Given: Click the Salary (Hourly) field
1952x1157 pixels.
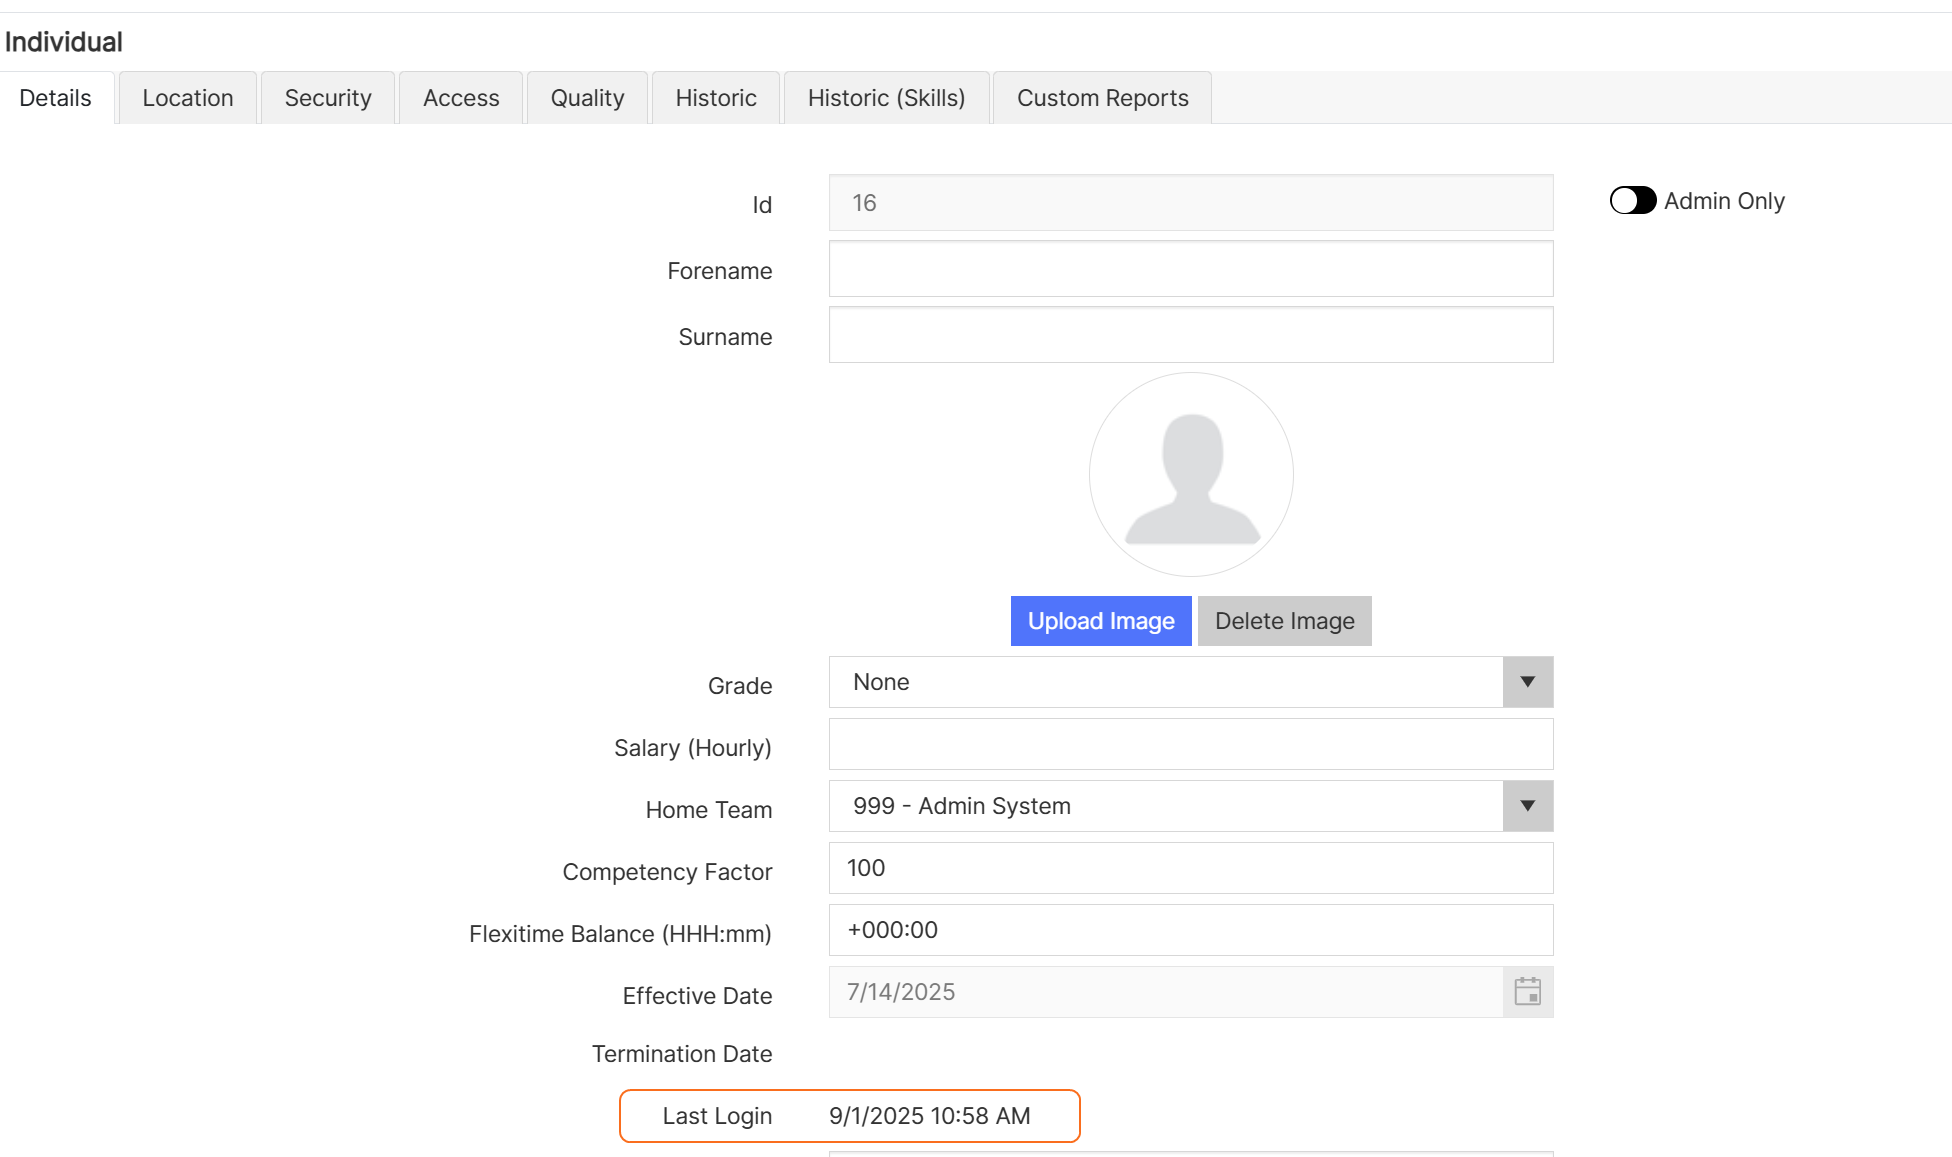Looking at the screenshot, I should tap(1190, 744).
